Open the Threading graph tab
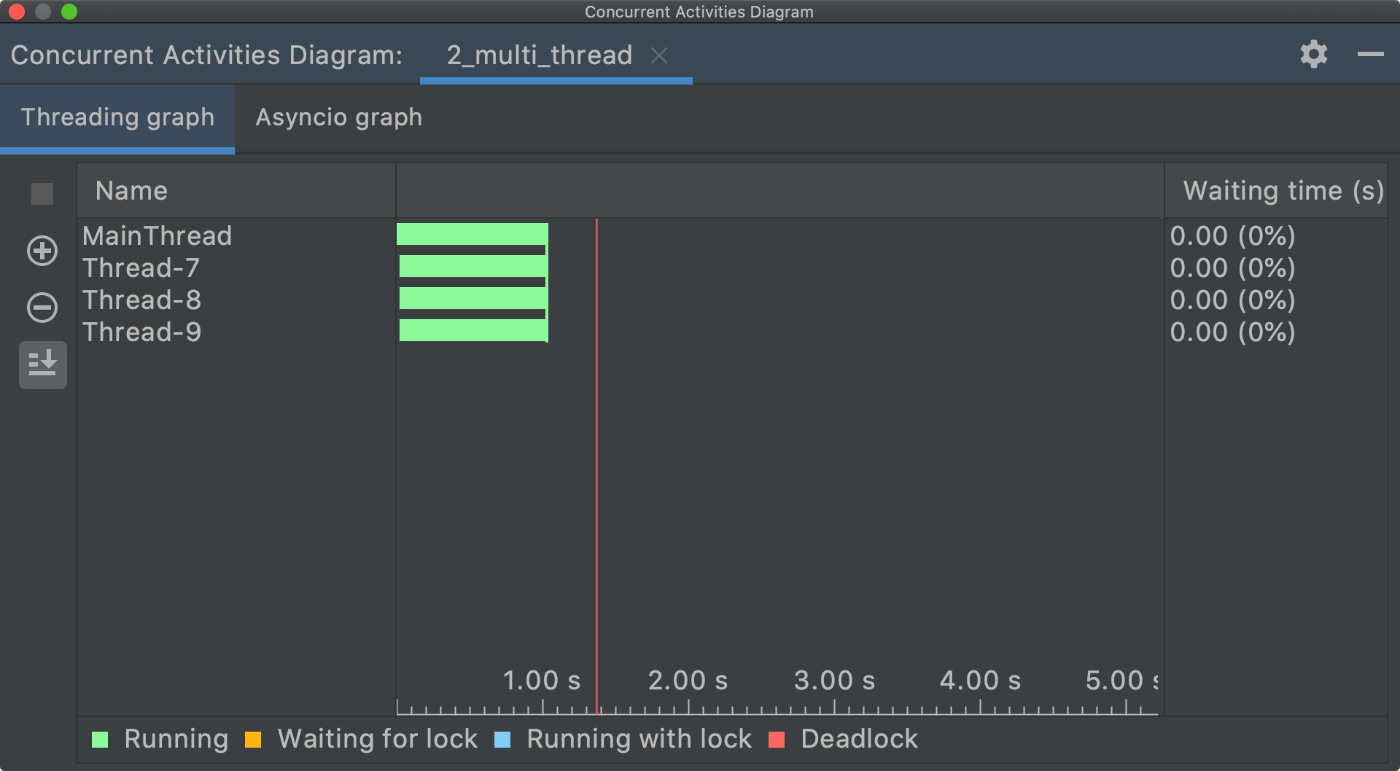The image size is (1400, 771). (118, 117)
